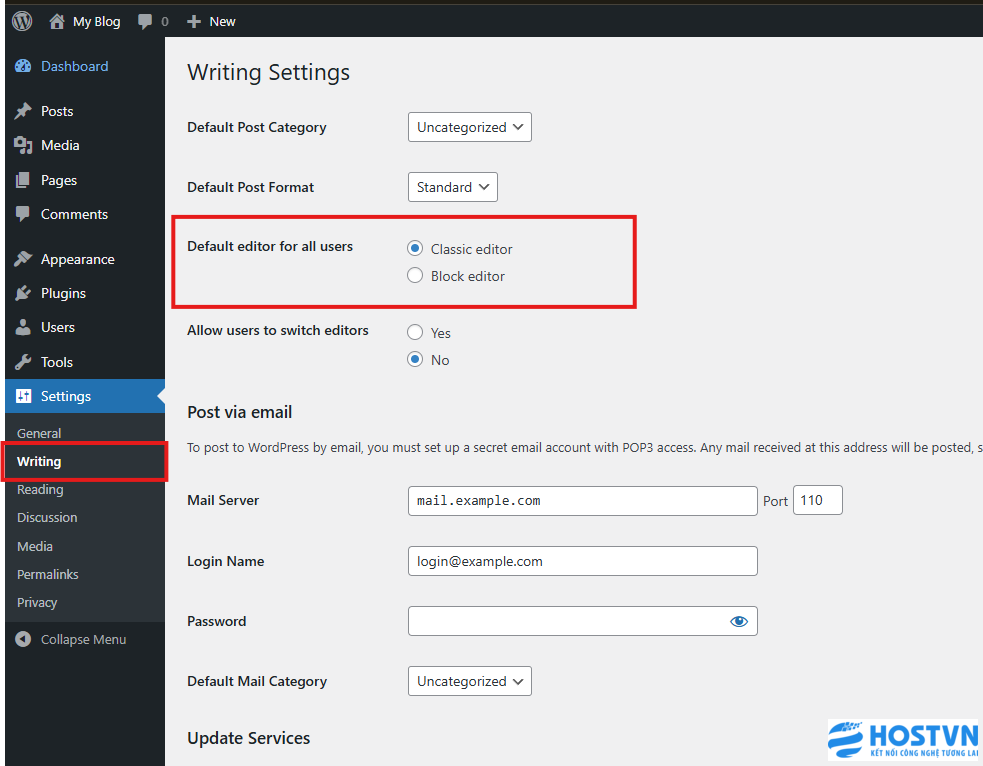Open Appearance via the paintbrush icon
The height and width of the screenshot is (766, 983).
click(x=23, y=259)
